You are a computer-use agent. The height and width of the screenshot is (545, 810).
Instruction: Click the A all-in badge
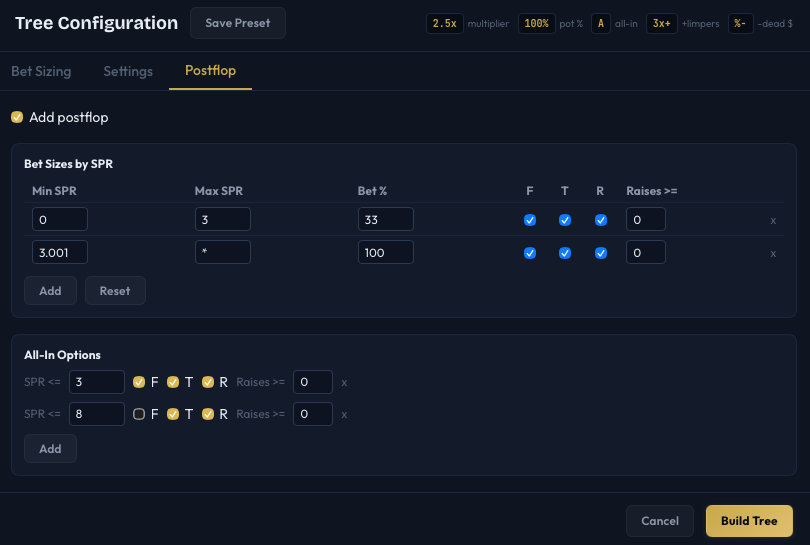tap(600, 23)
